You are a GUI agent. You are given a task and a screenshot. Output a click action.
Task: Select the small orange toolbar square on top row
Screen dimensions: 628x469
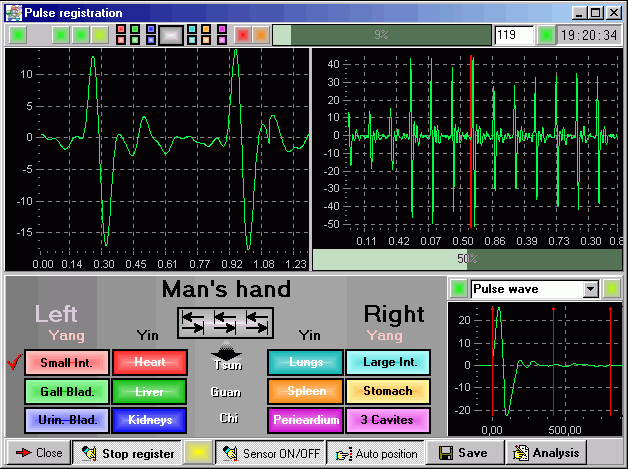coord(206,29)
